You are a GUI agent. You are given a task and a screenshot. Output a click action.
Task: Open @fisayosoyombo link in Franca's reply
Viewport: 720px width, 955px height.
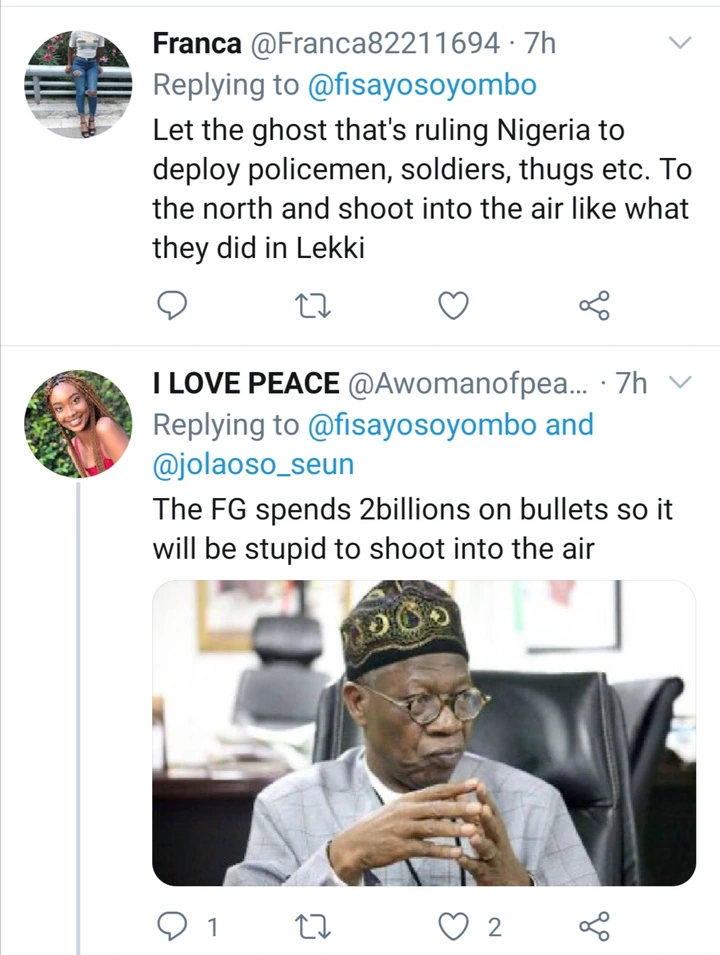click(423, 85)
